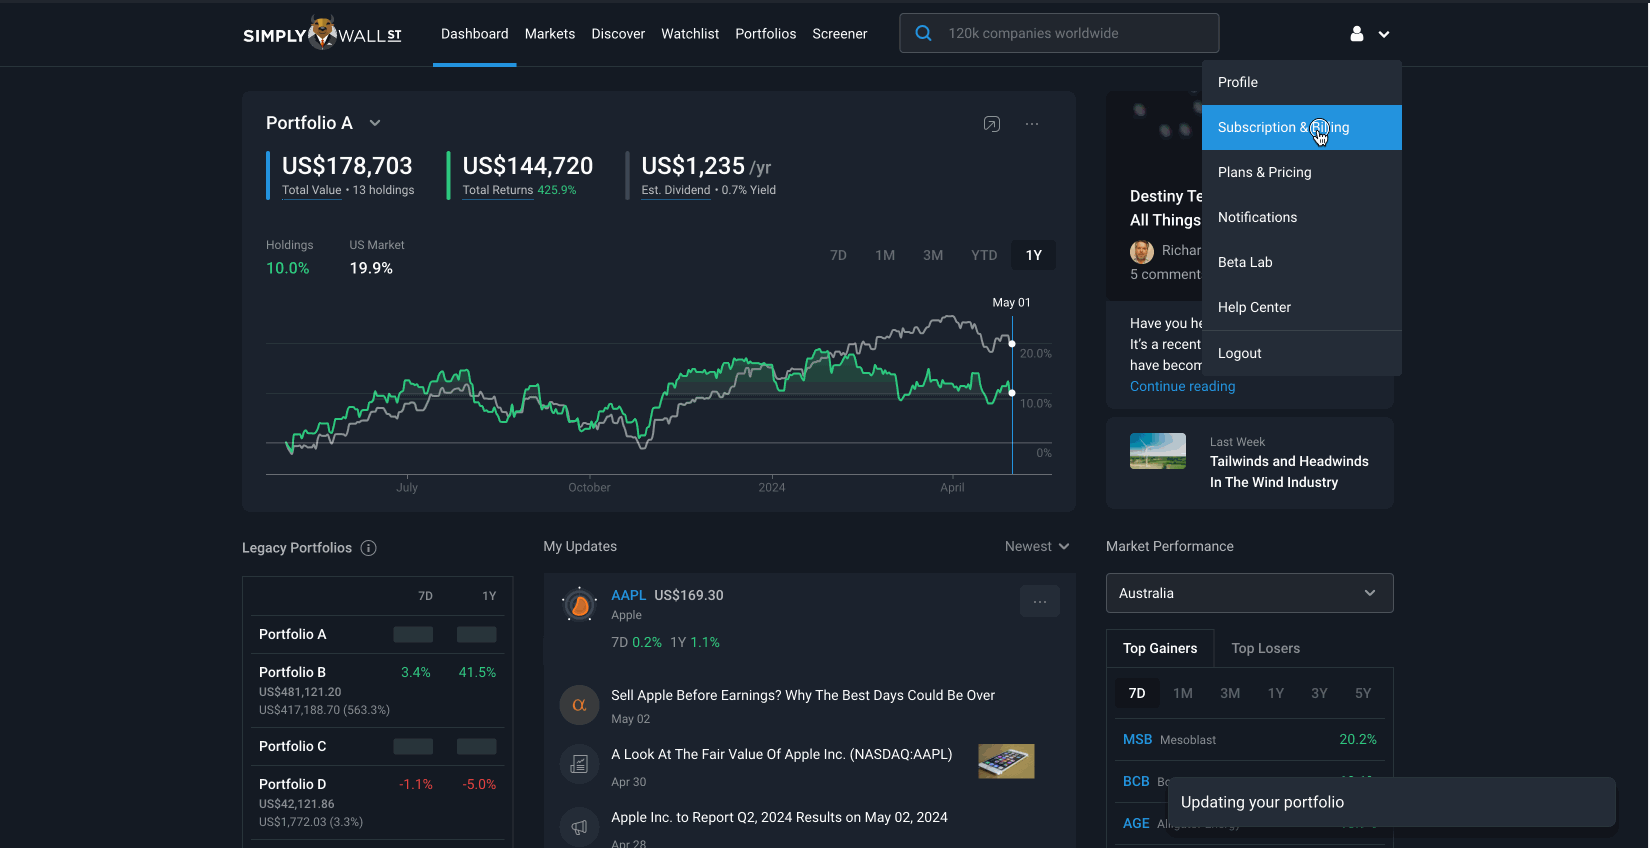This screenshot has width=1650, height=848.
Task: Click the Apple company logo icon
Action: (x=579, y=605)
